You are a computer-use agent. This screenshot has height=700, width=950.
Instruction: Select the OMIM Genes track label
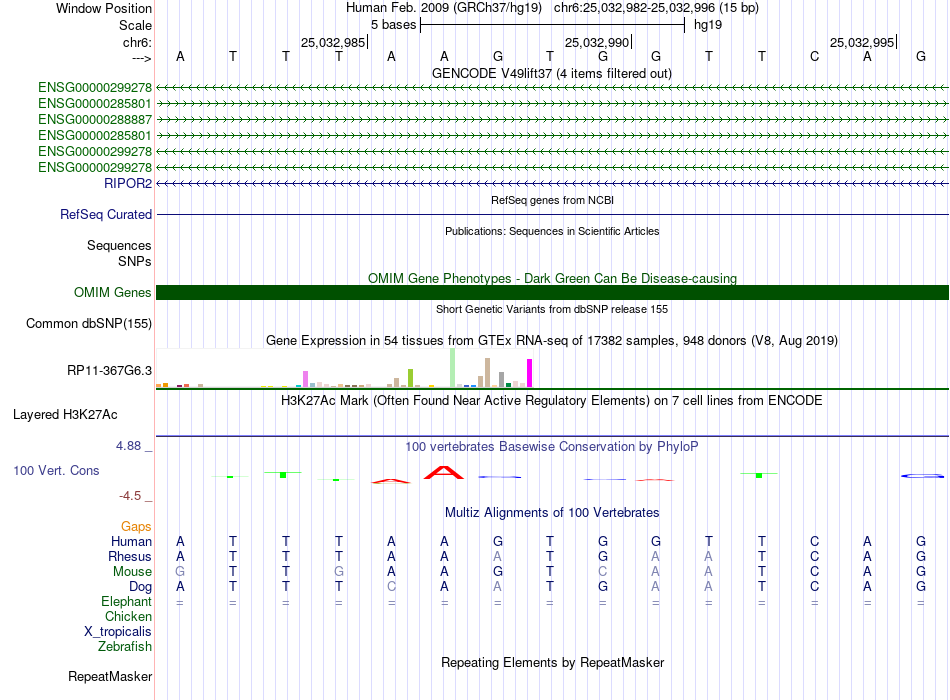[113, 293]
